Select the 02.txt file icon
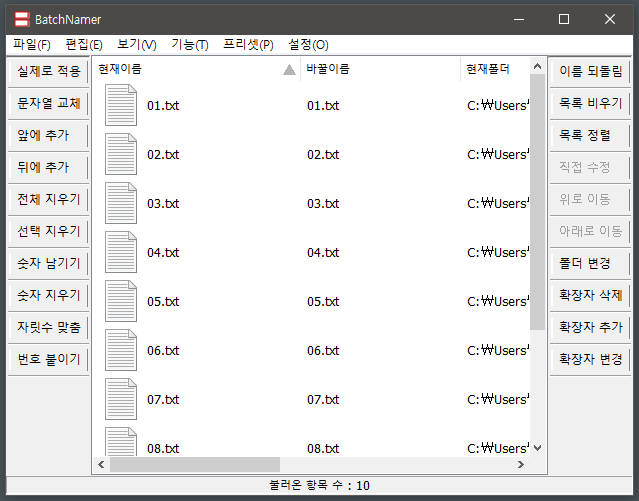 pos(121,154)
